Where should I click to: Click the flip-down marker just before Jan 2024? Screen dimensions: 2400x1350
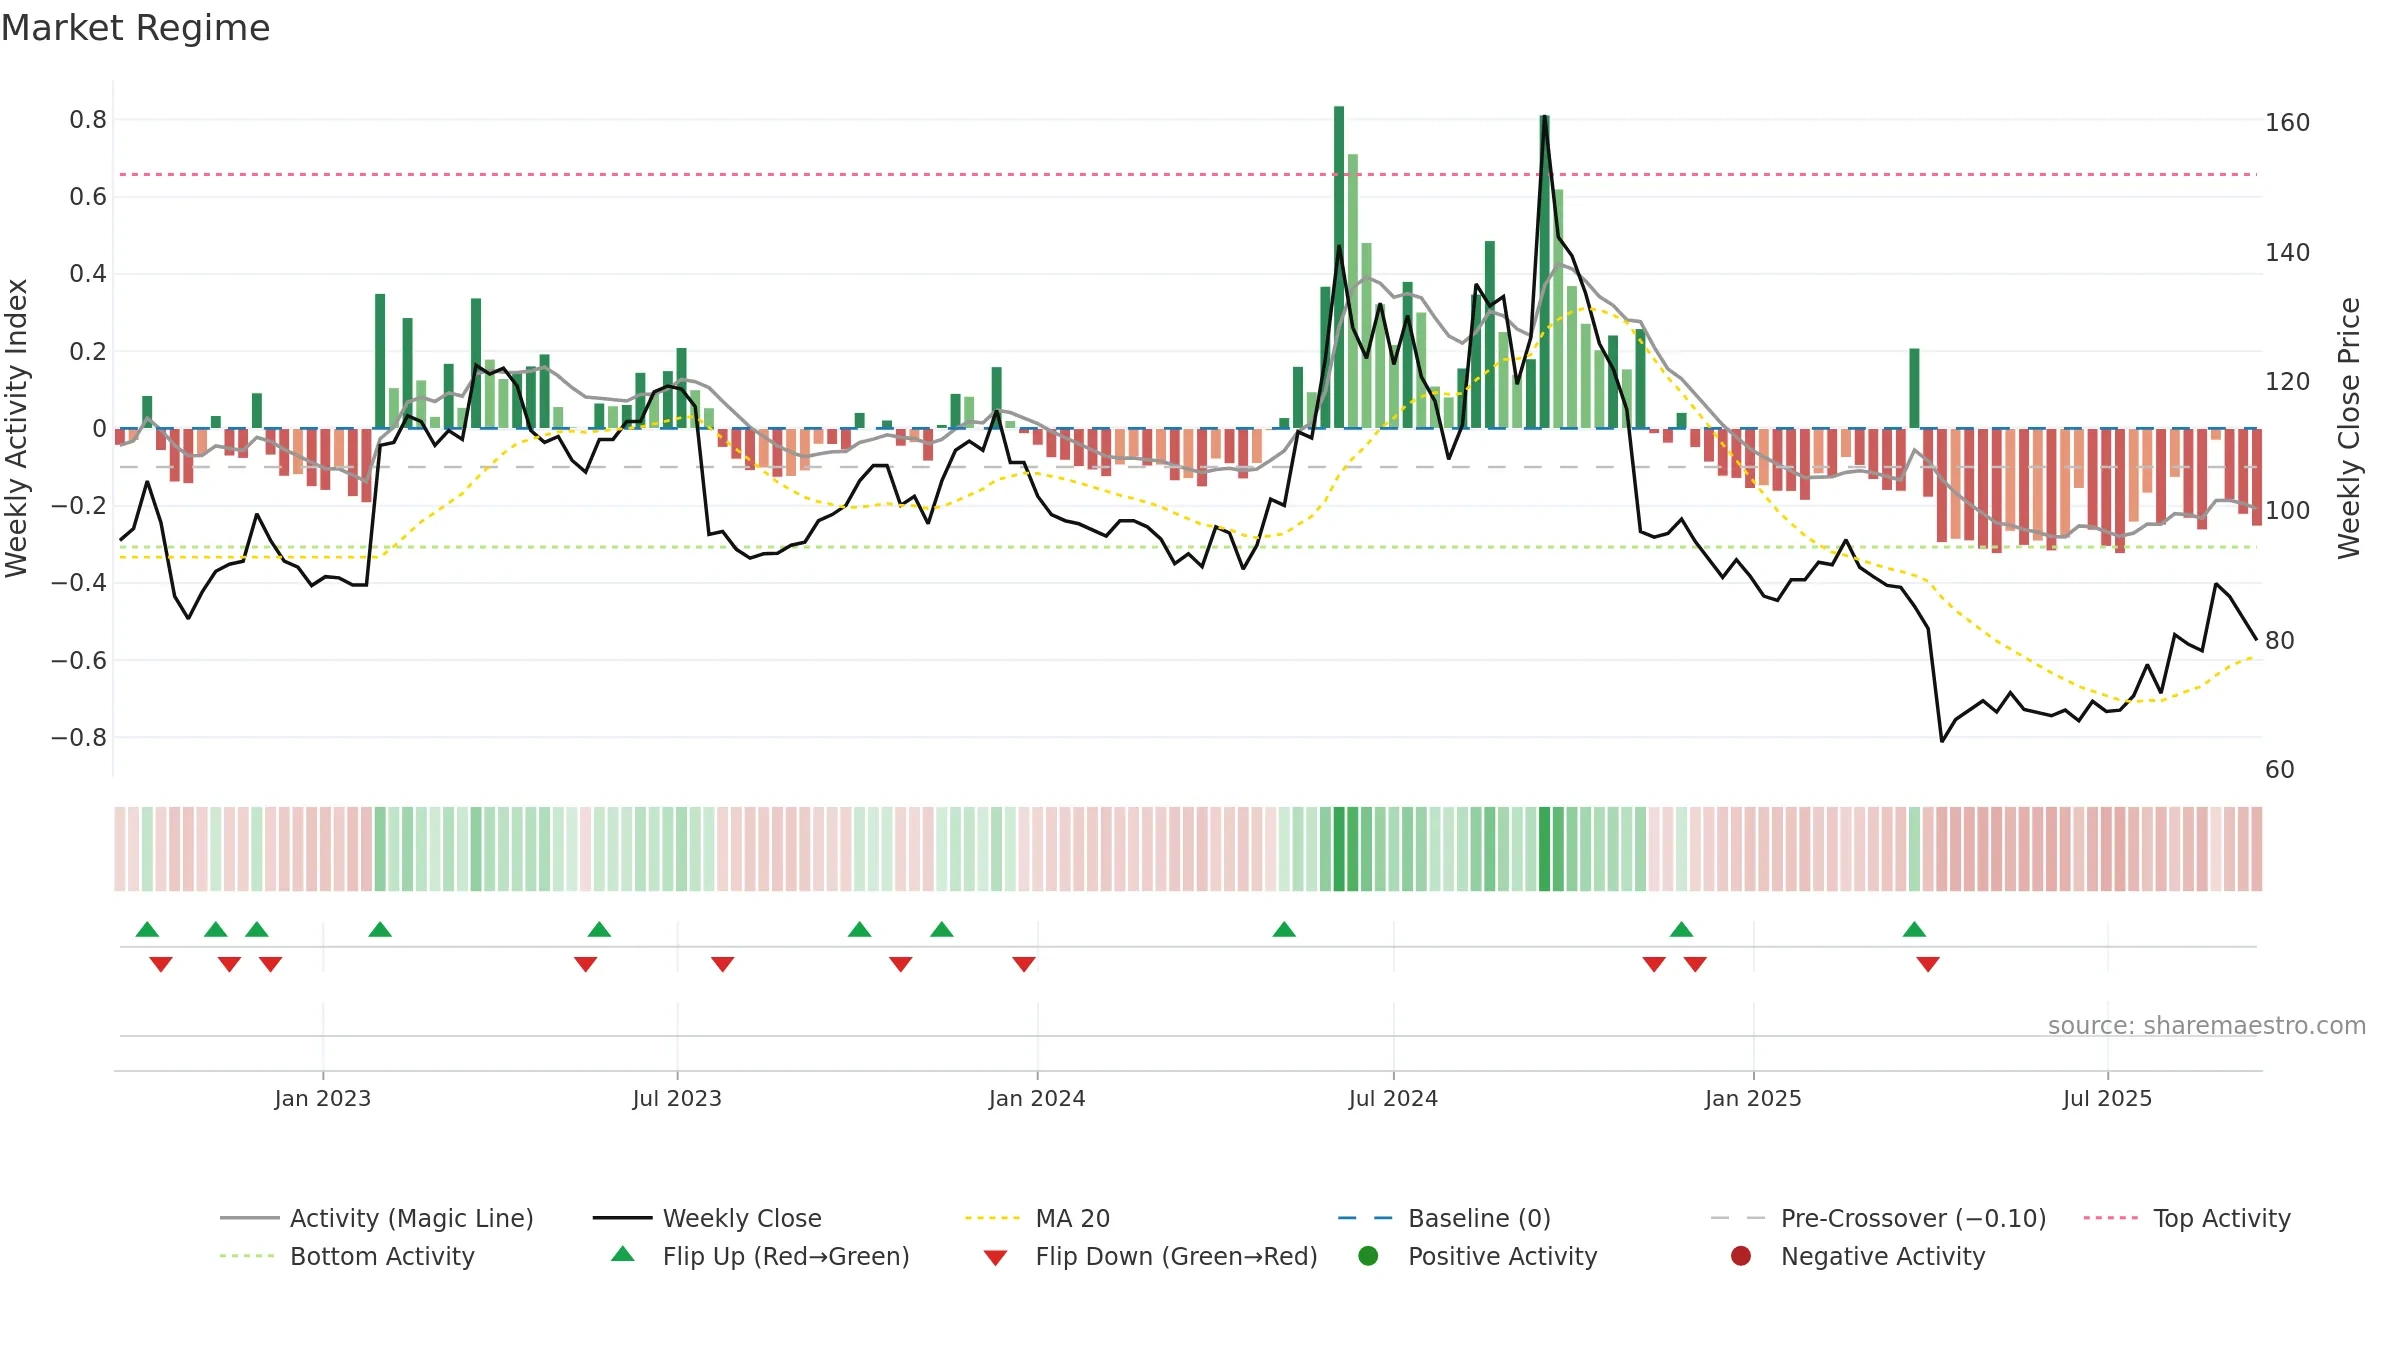pyautogui.click(x=1024, y=964)
